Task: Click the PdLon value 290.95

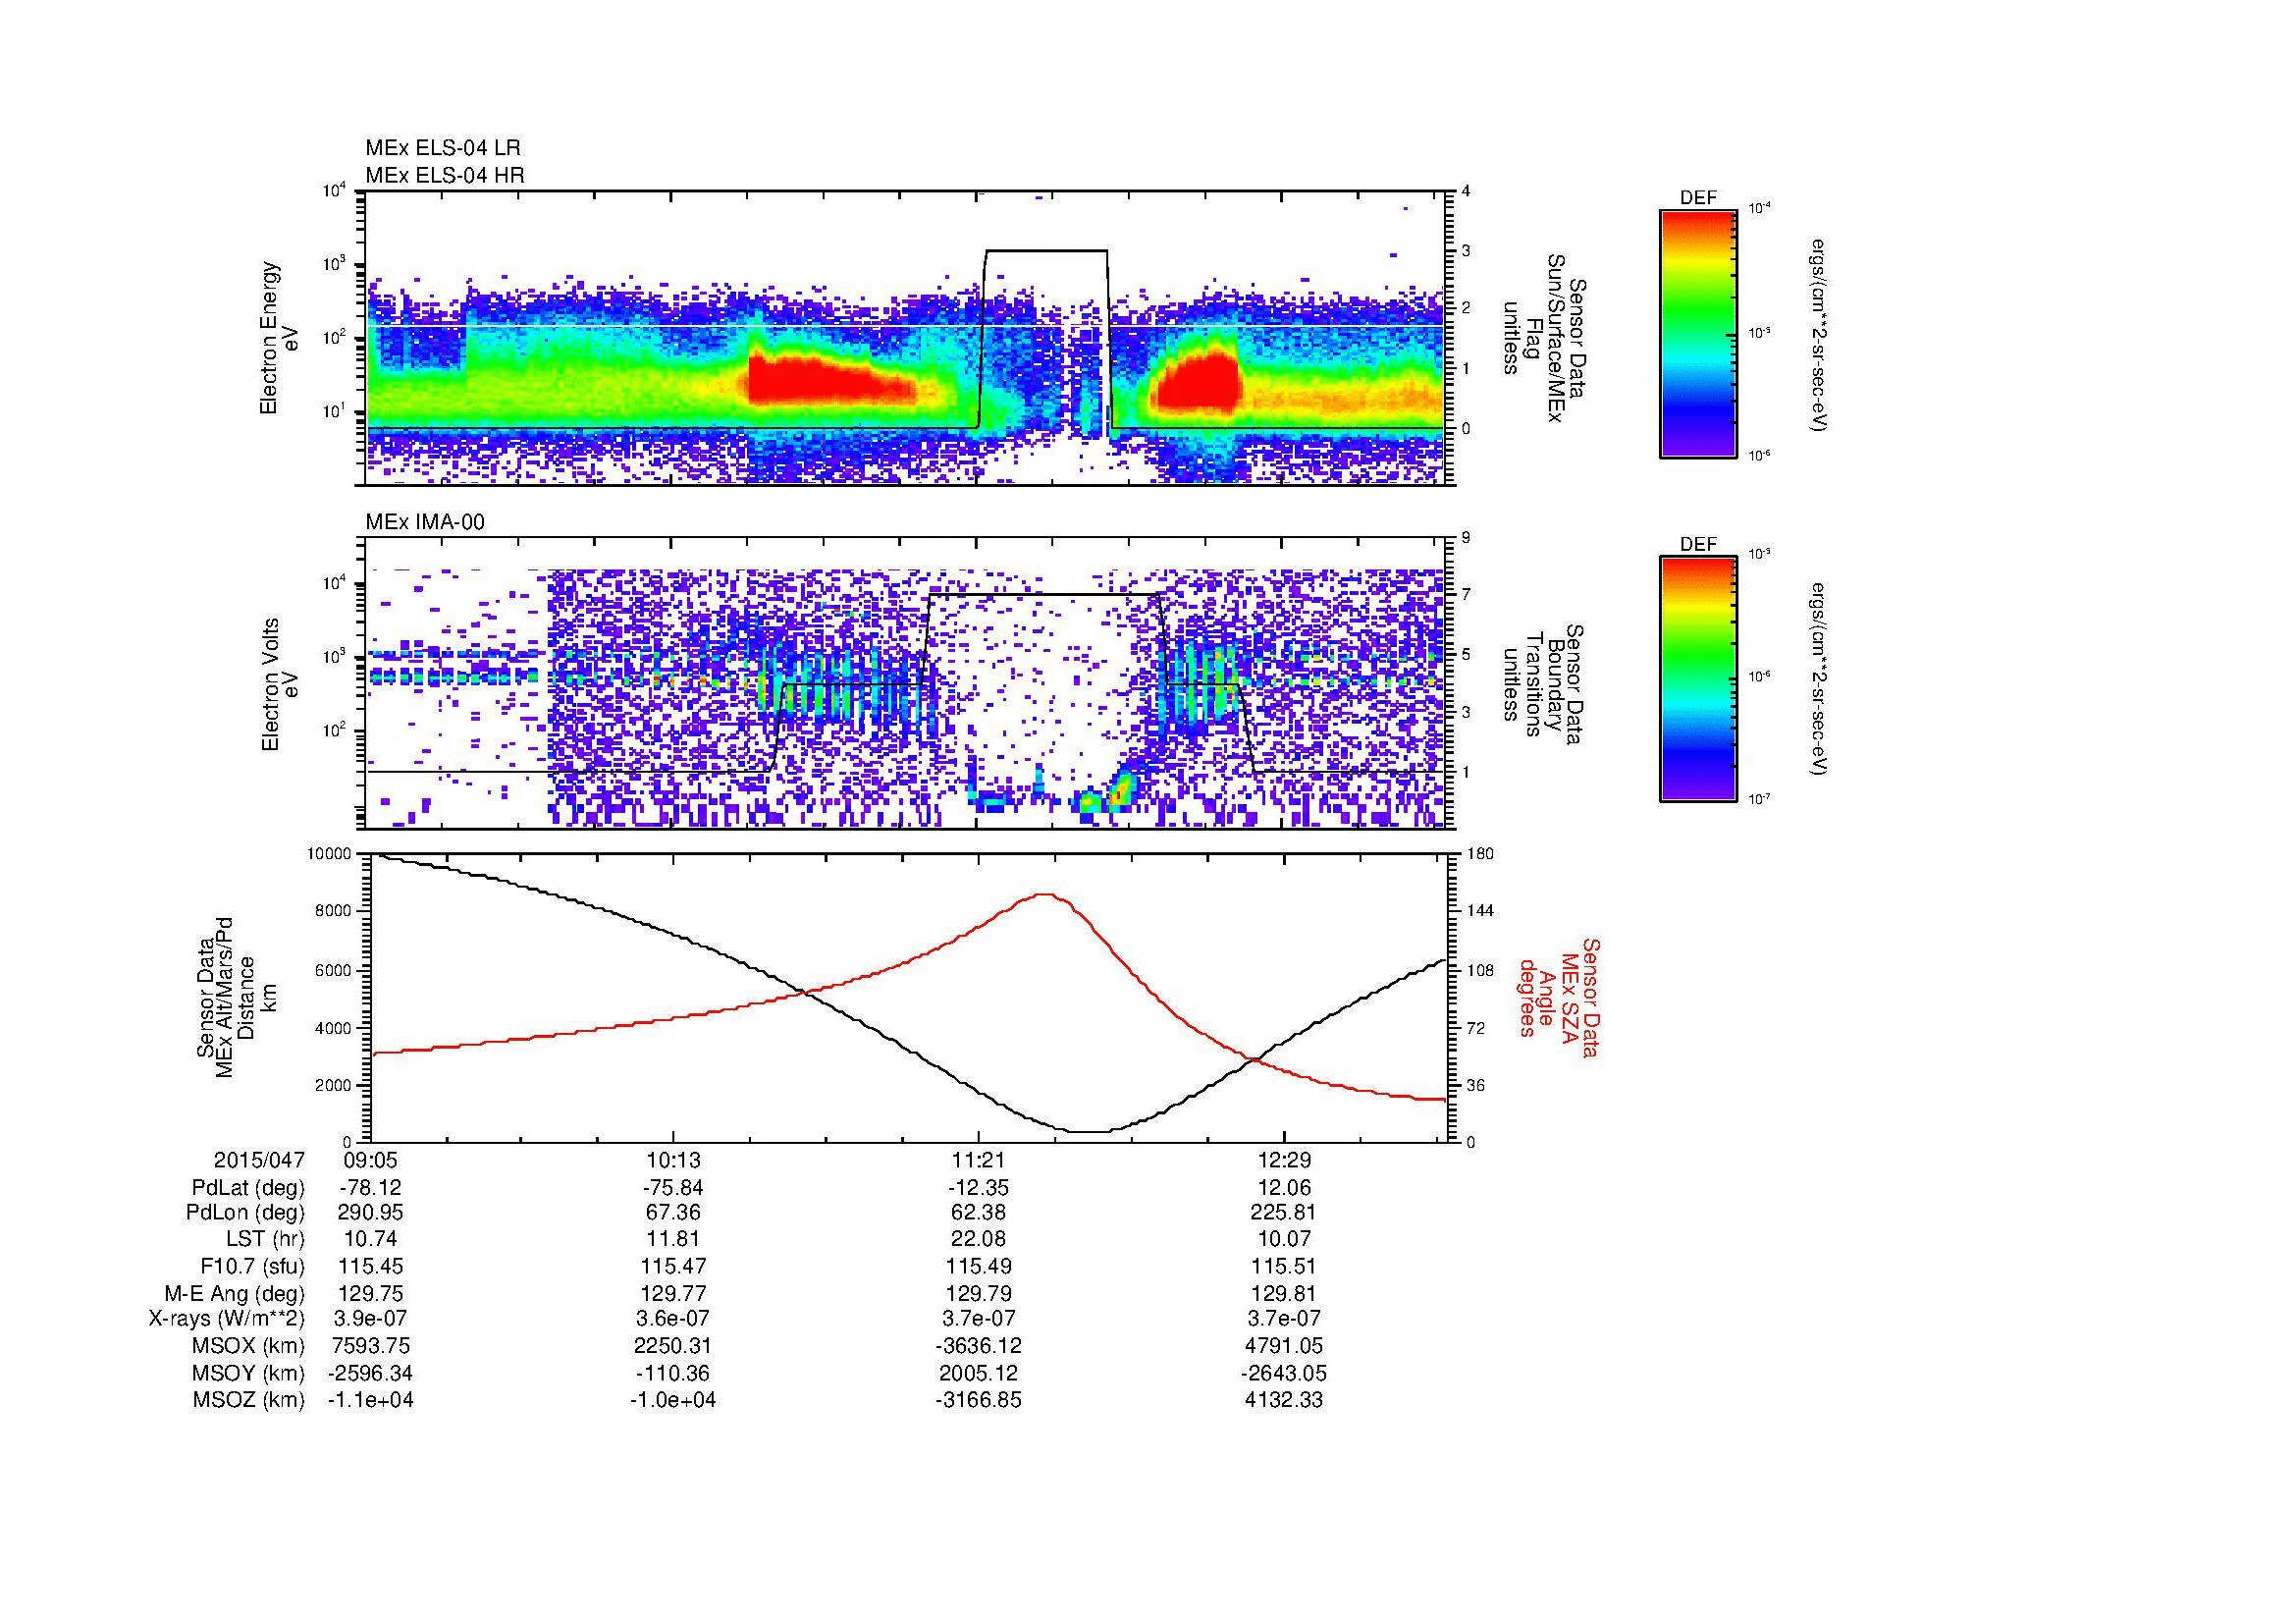Action: 371,1213
